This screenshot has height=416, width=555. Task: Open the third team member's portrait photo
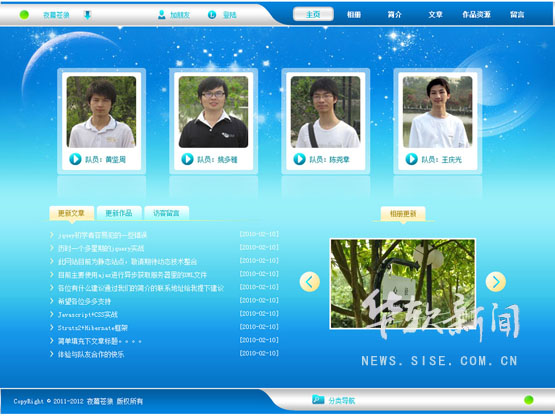tap(325, 112)
